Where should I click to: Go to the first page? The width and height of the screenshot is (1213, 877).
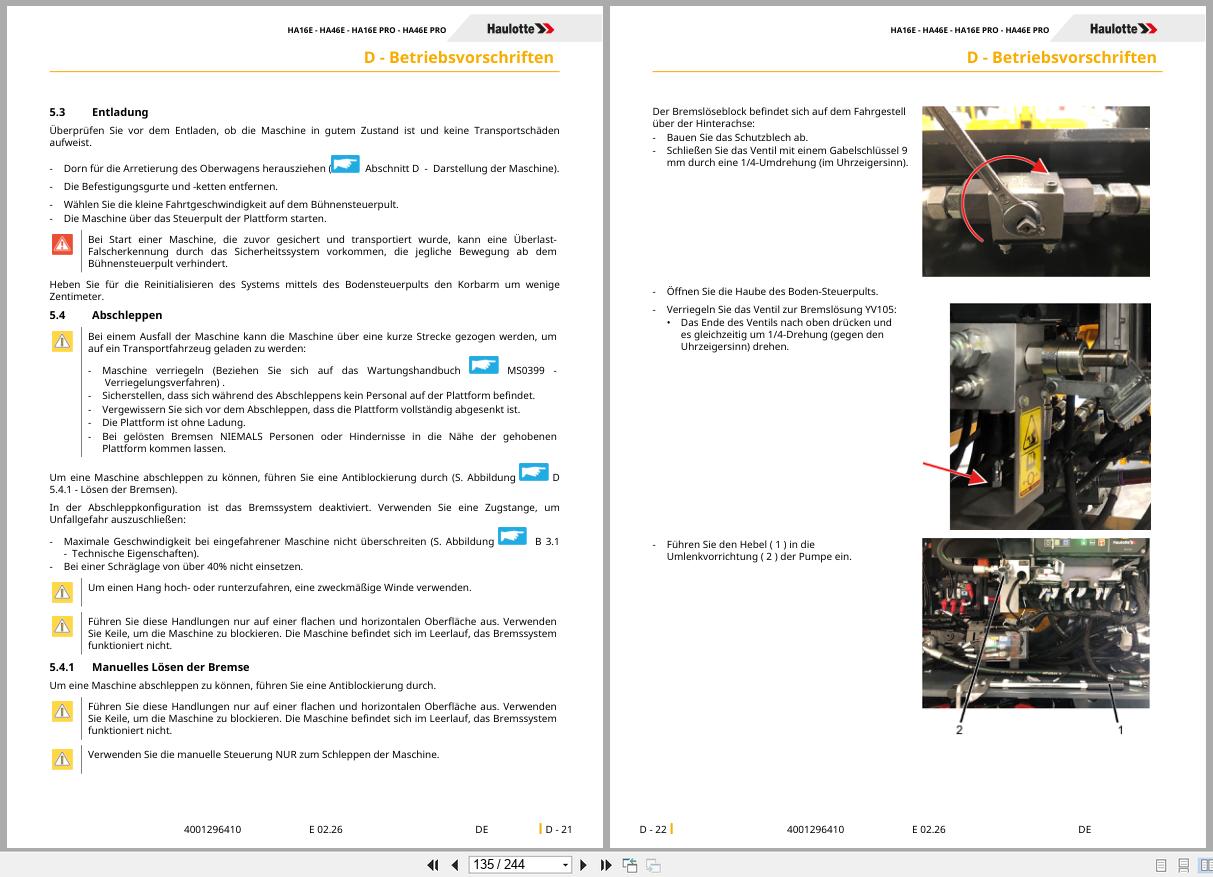click(x=433, y=865)
